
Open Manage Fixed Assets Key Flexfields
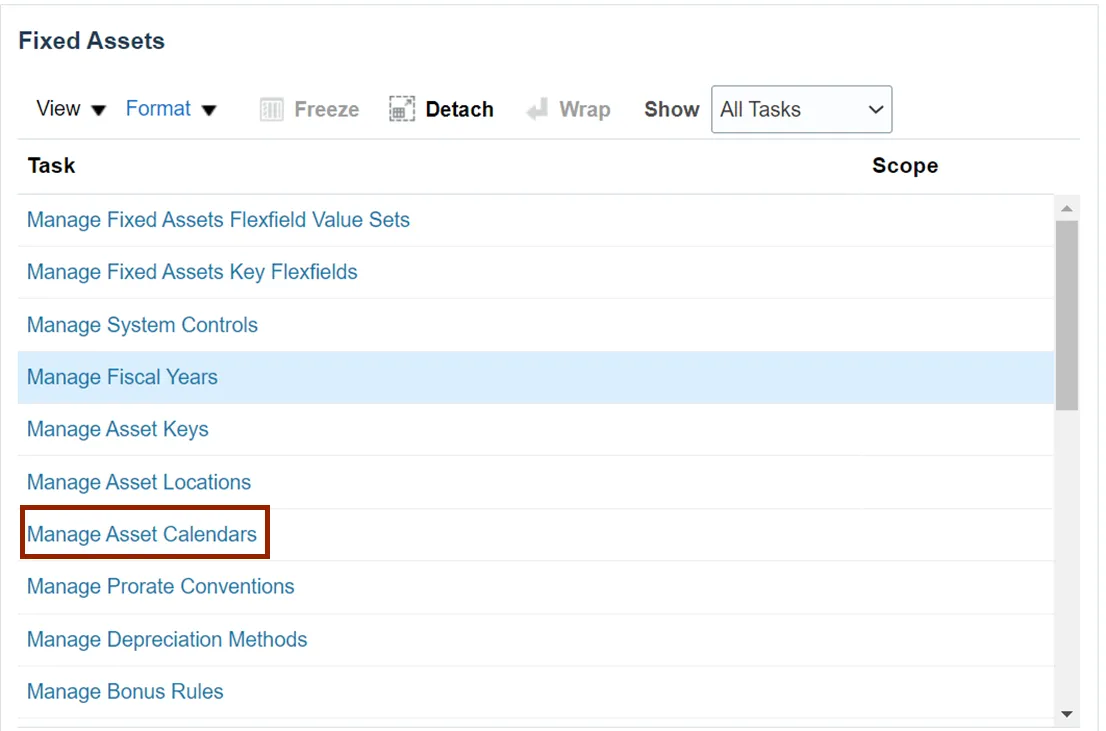[192, 272]
